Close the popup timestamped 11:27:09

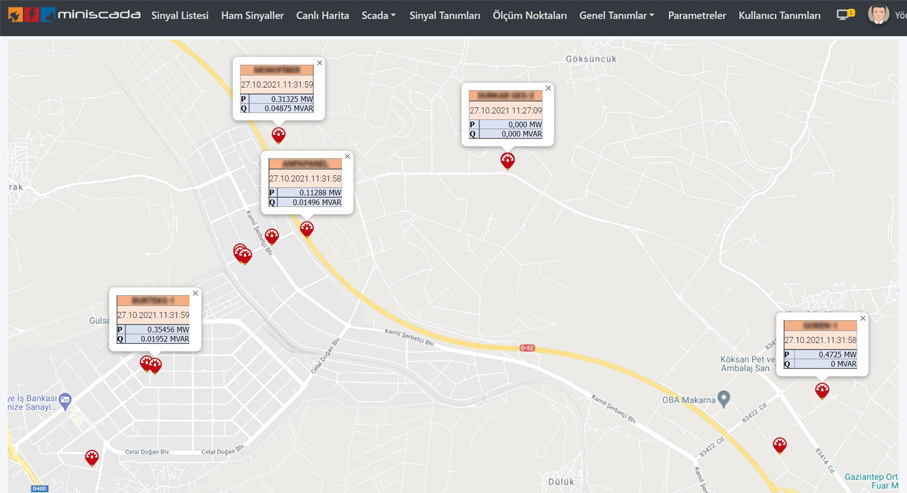click(x=548, y=88)
